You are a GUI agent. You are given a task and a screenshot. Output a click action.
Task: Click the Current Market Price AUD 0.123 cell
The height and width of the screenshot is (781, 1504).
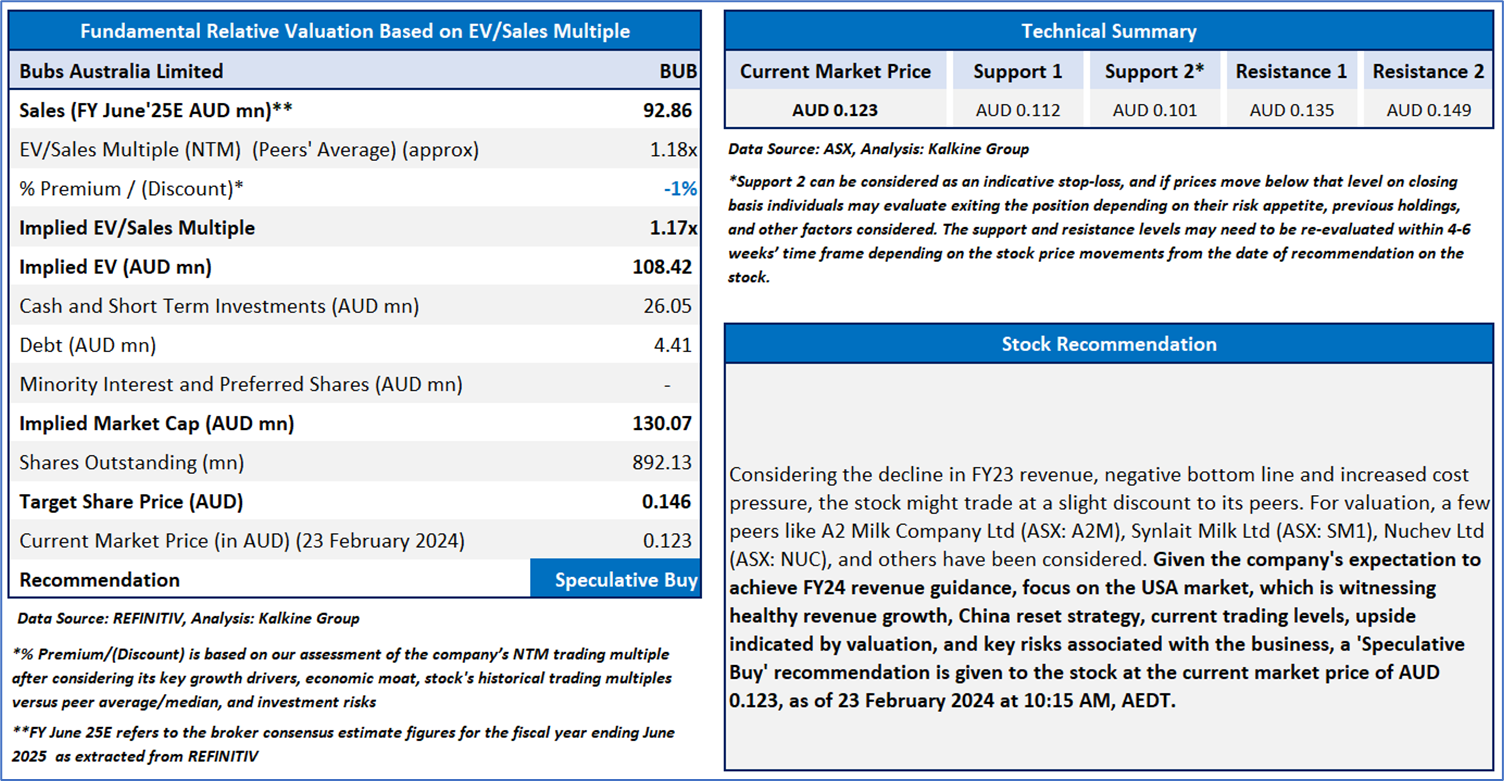coord(835,110)
